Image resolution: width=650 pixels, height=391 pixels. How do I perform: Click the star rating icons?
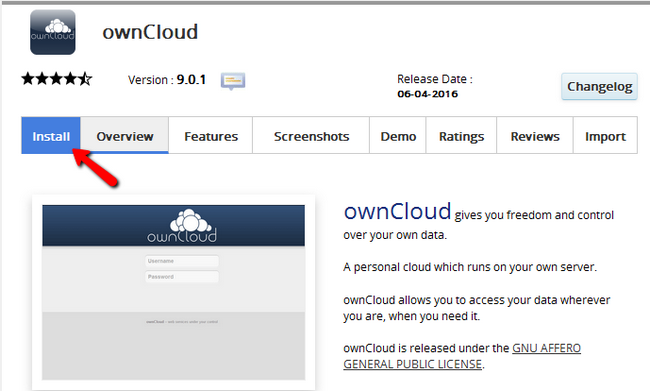click(x=57, y=79)
